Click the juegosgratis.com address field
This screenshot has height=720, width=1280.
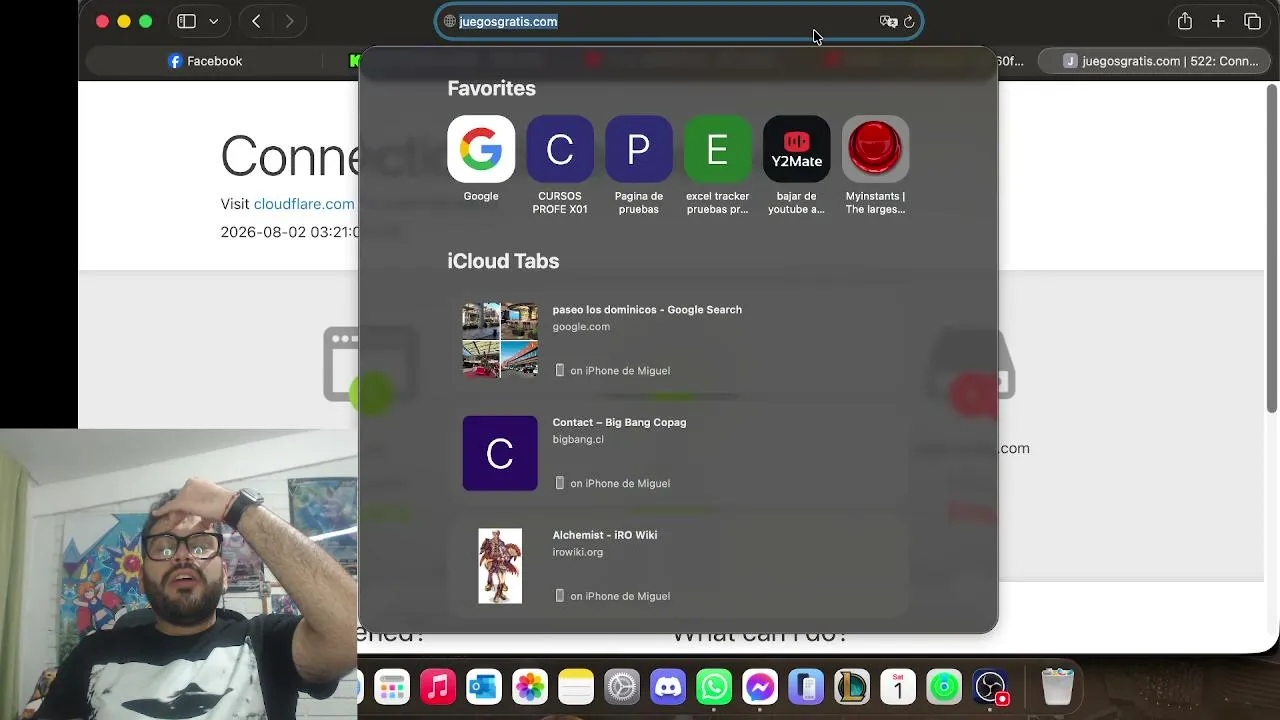click(x=679, y=21)
